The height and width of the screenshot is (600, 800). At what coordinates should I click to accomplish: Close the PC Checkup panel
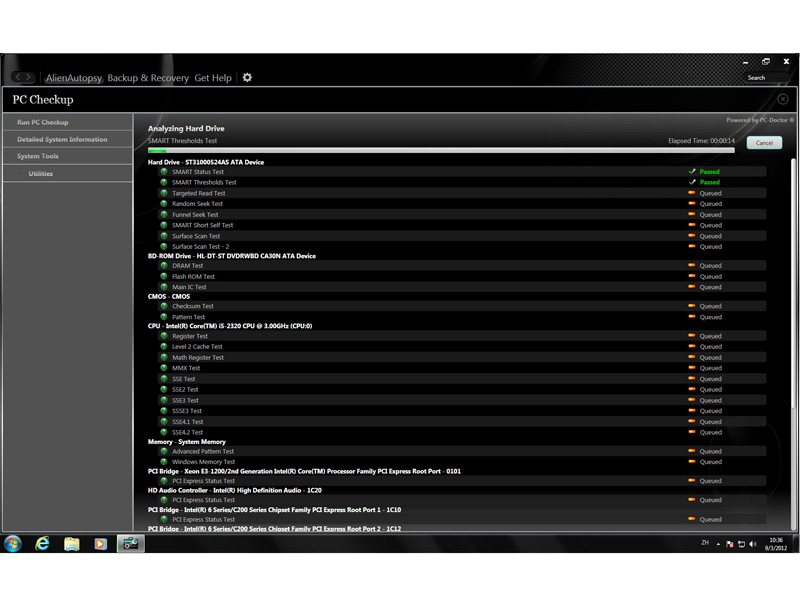(x=782, y=99)
